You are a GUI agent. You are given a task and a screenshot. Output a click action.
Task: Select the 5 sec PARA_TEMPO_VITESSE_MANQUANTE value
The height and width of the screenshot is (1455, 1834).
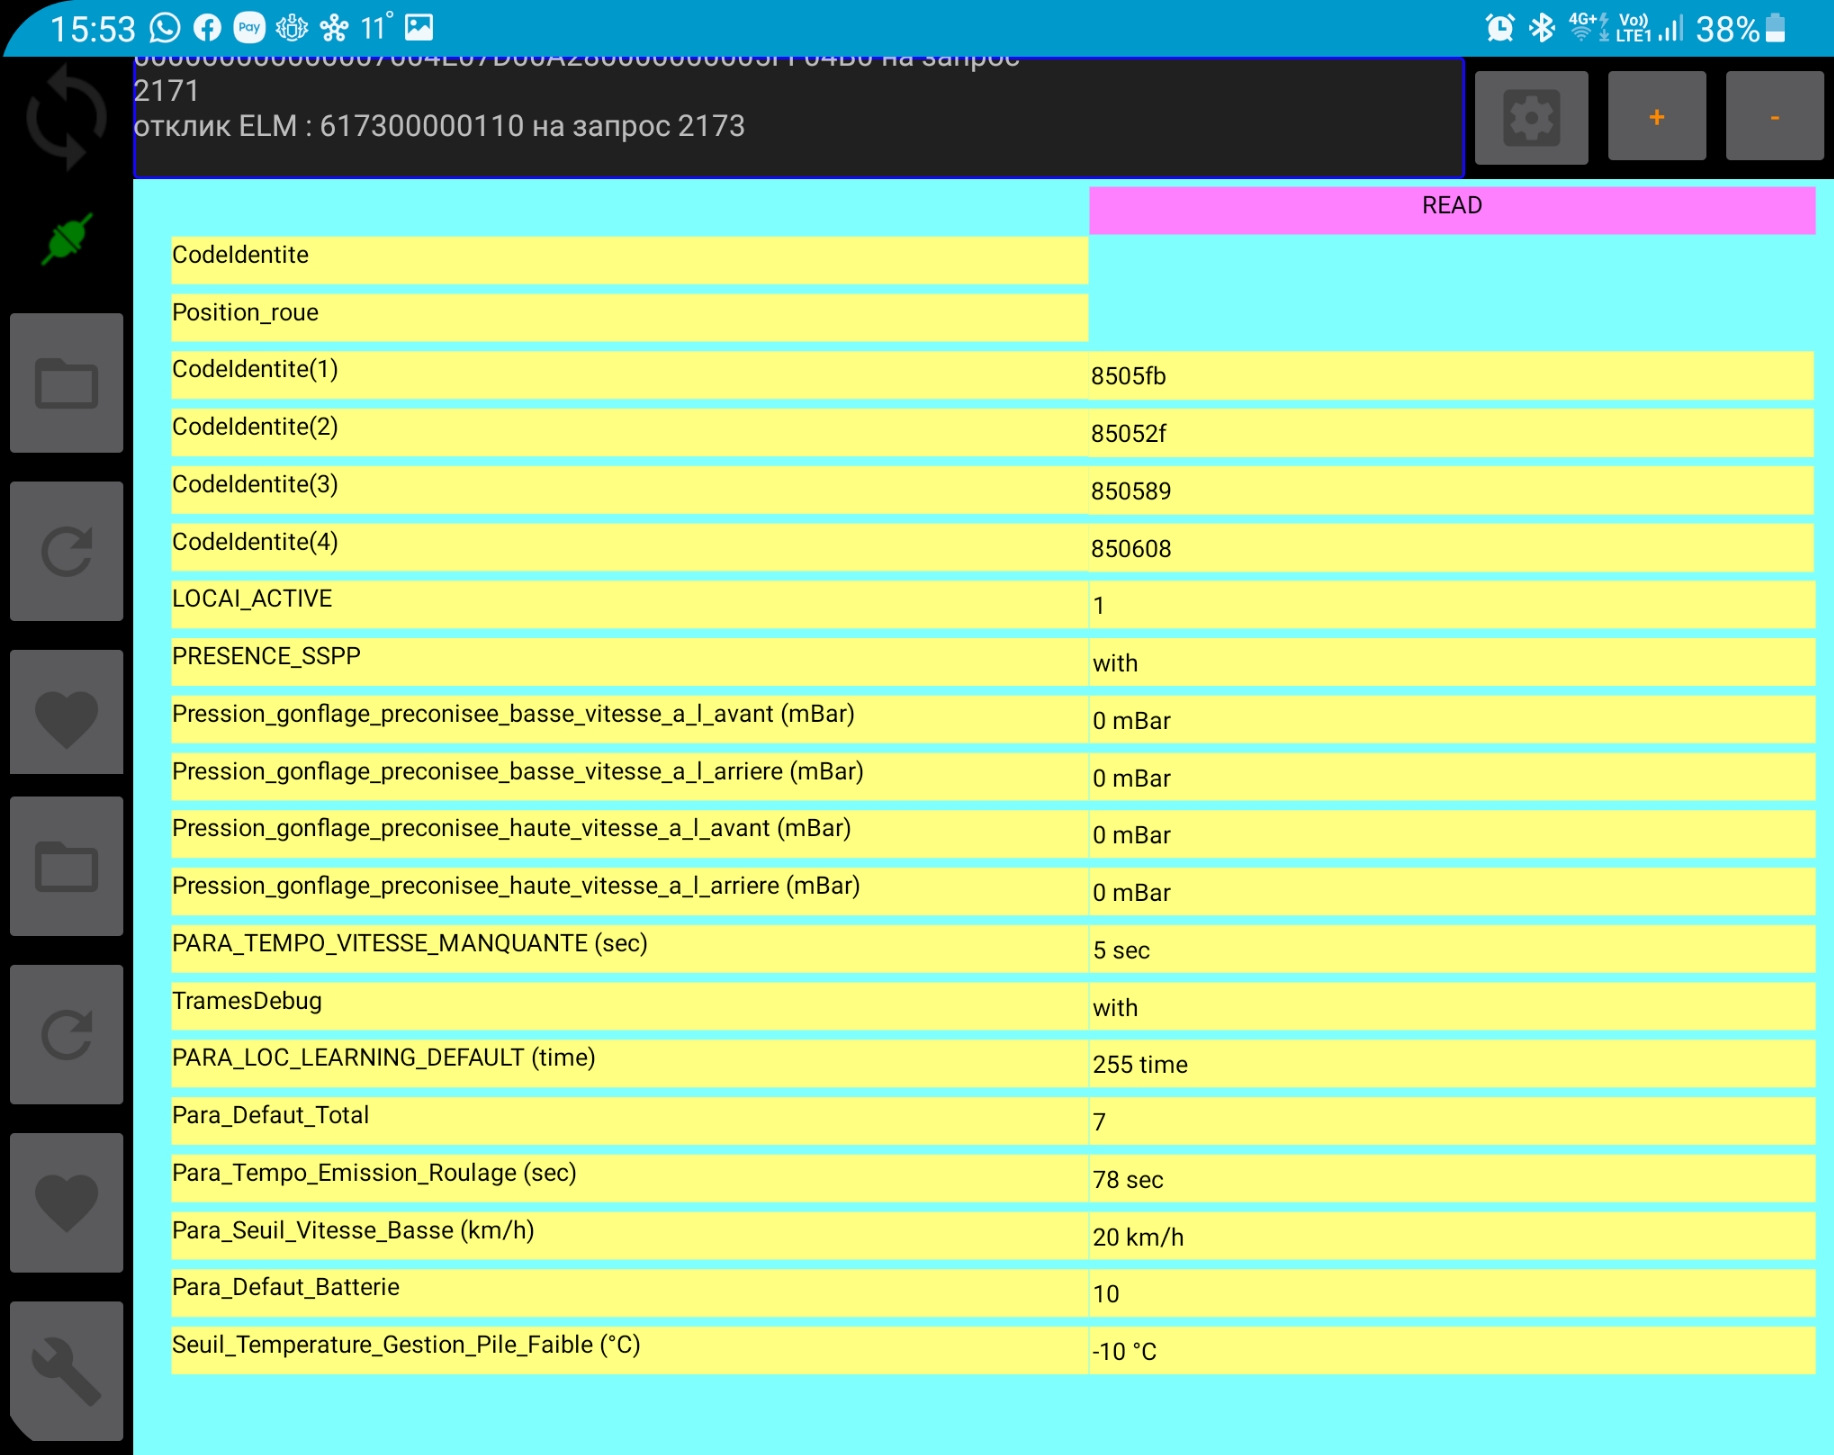click(1451, 949)
